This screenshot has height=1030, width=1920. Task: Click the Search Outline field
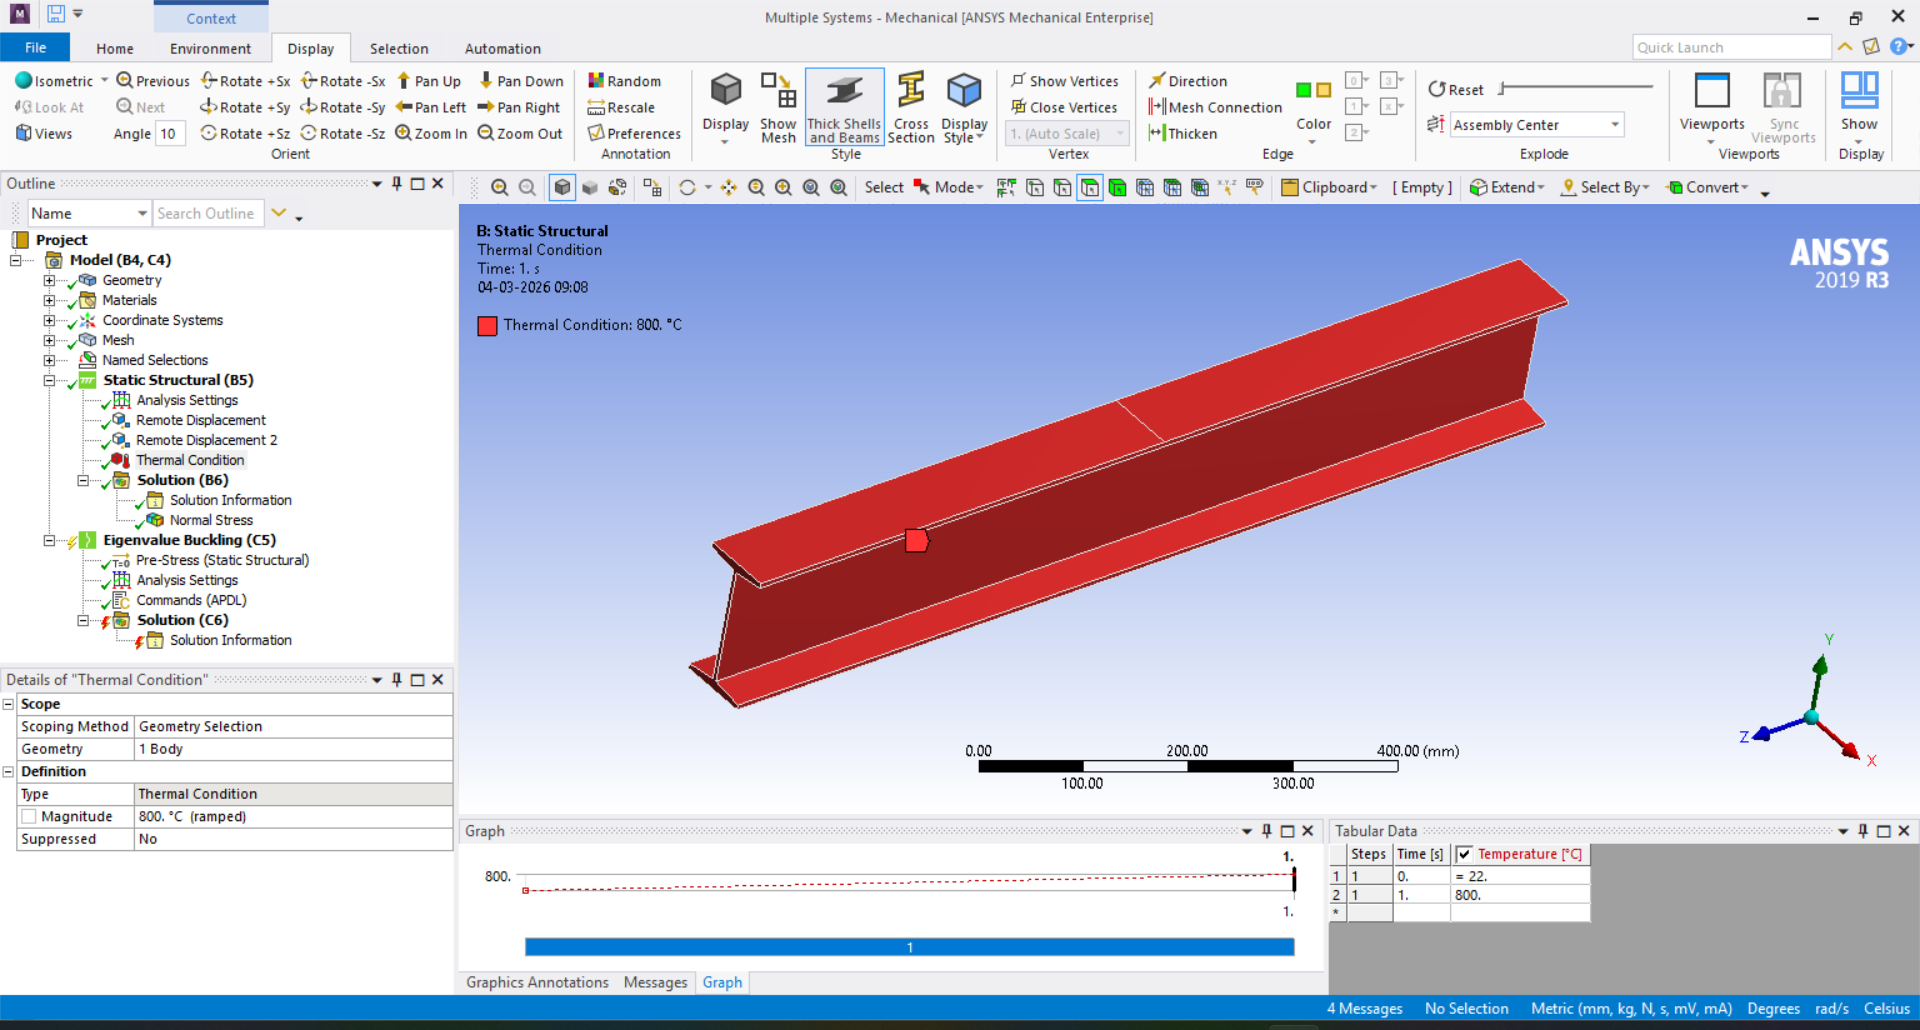208,213
